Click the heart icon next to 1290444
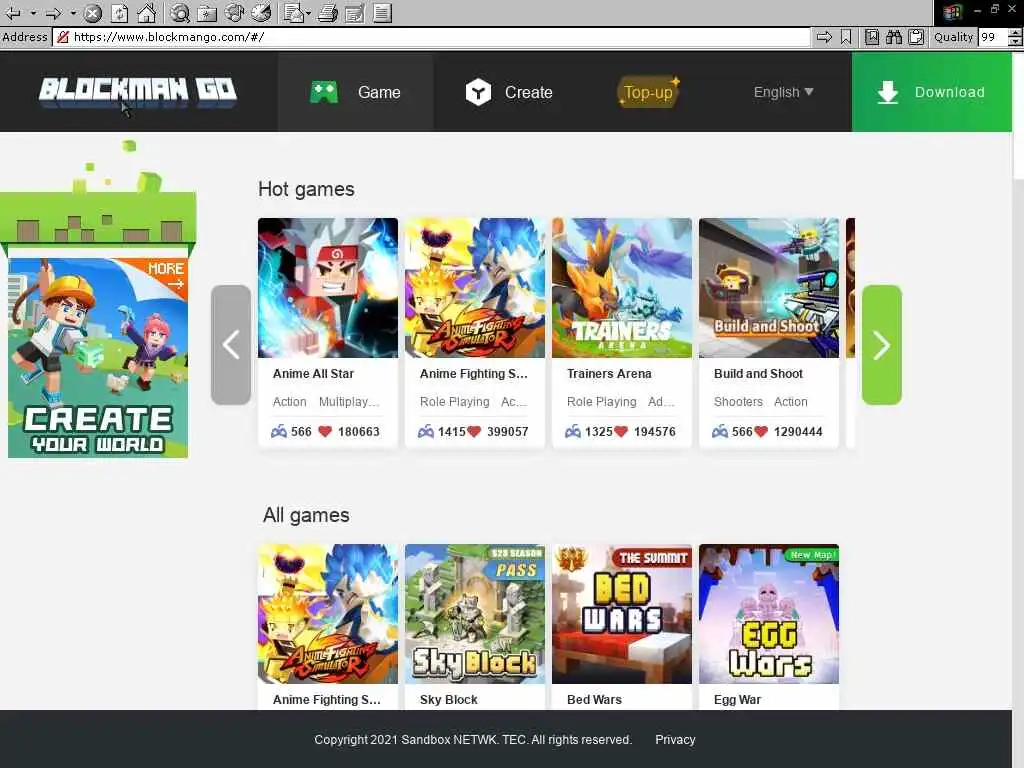The width and height of the screenshot is (1024, 768). click(x=761, y=432)
